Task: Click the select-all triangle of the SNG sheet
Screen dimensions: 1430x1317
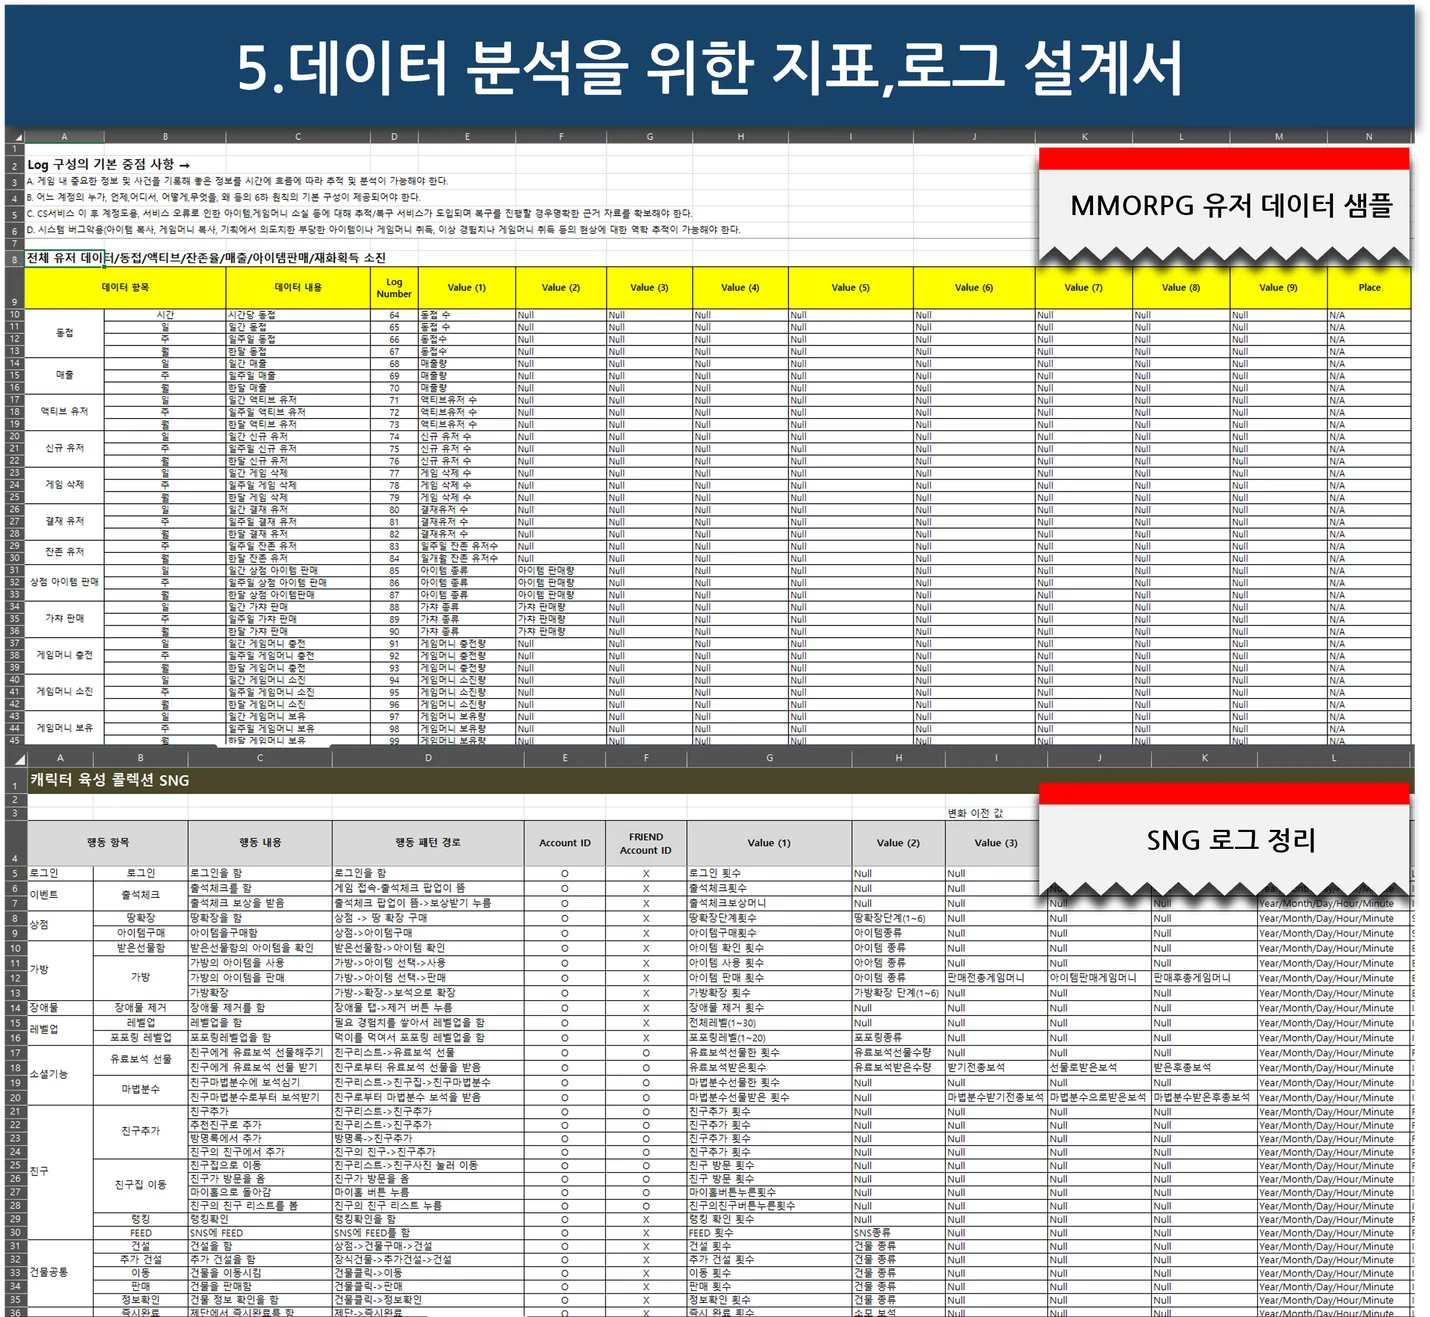Action: pos(20,758)
